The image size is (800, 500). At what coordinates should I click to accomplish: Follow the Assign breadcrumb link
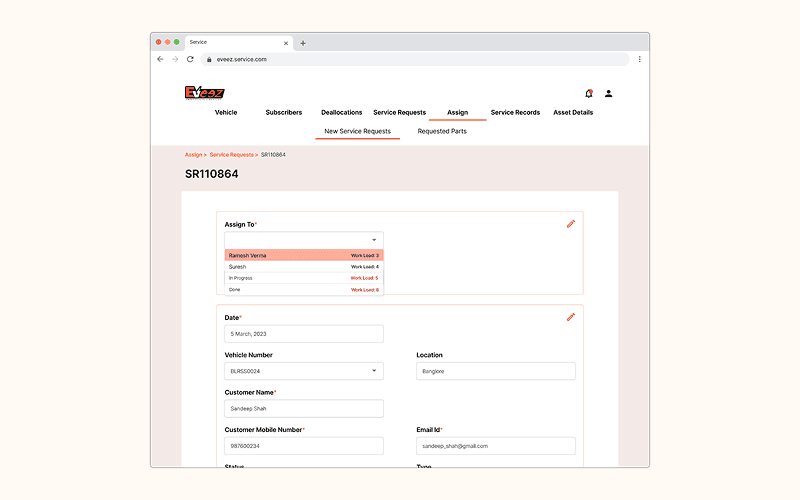pyautogui.click(x=193, y=155)
